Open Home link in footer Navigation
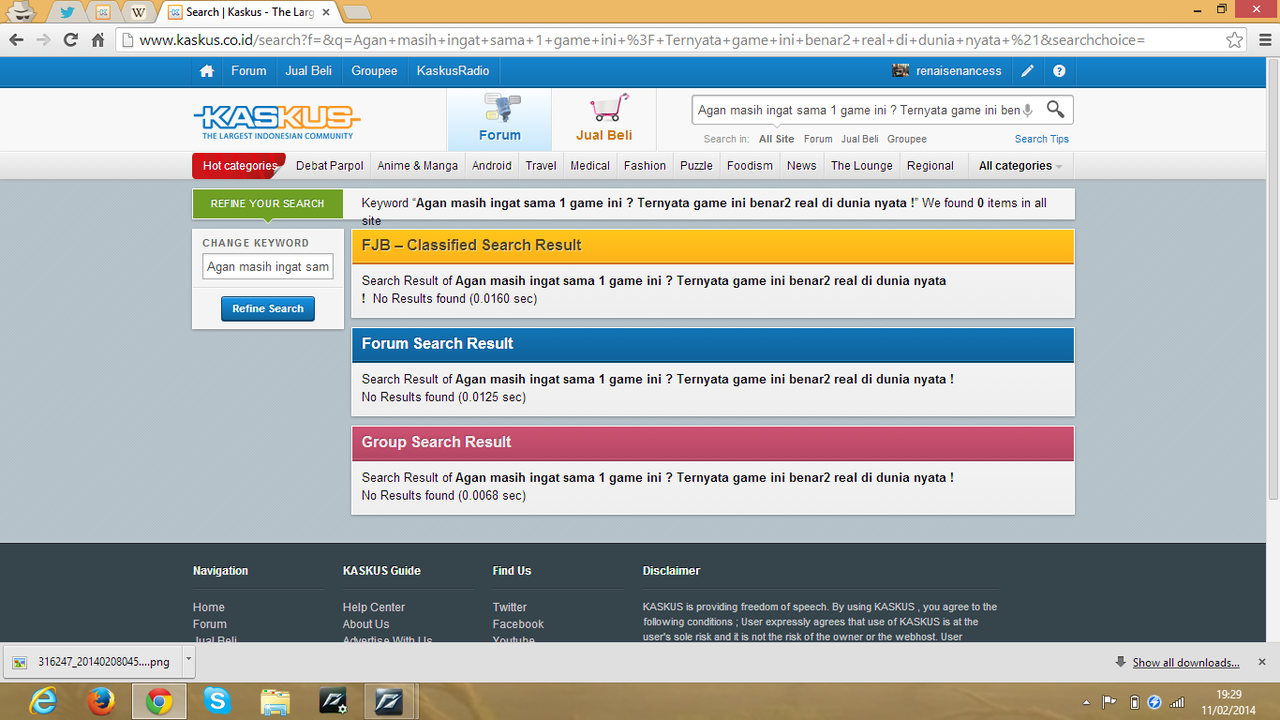This screenshot has width=1280, height=720. click(209, 607)
